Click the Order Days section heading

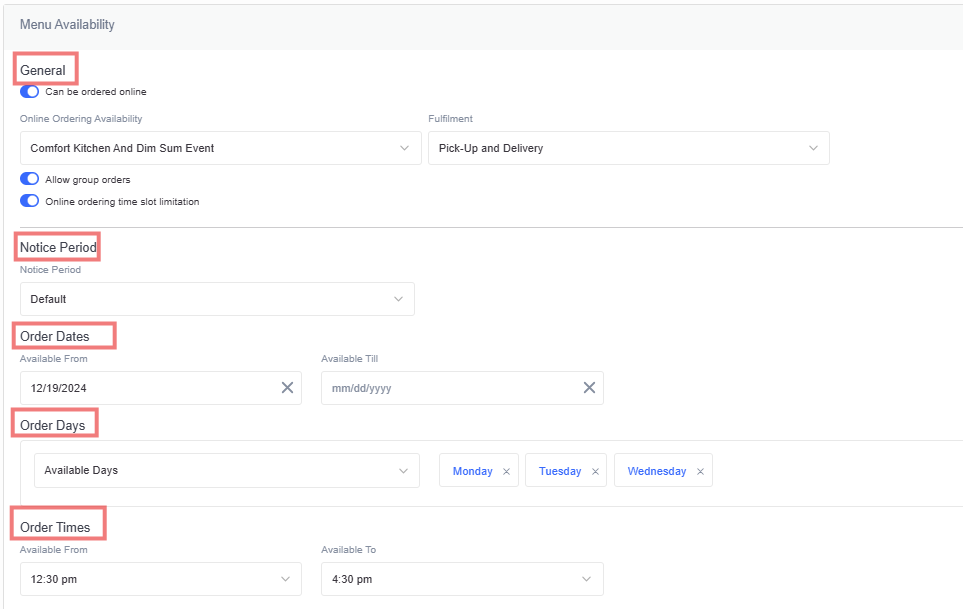pyautogui.click(x=53, y=425)
